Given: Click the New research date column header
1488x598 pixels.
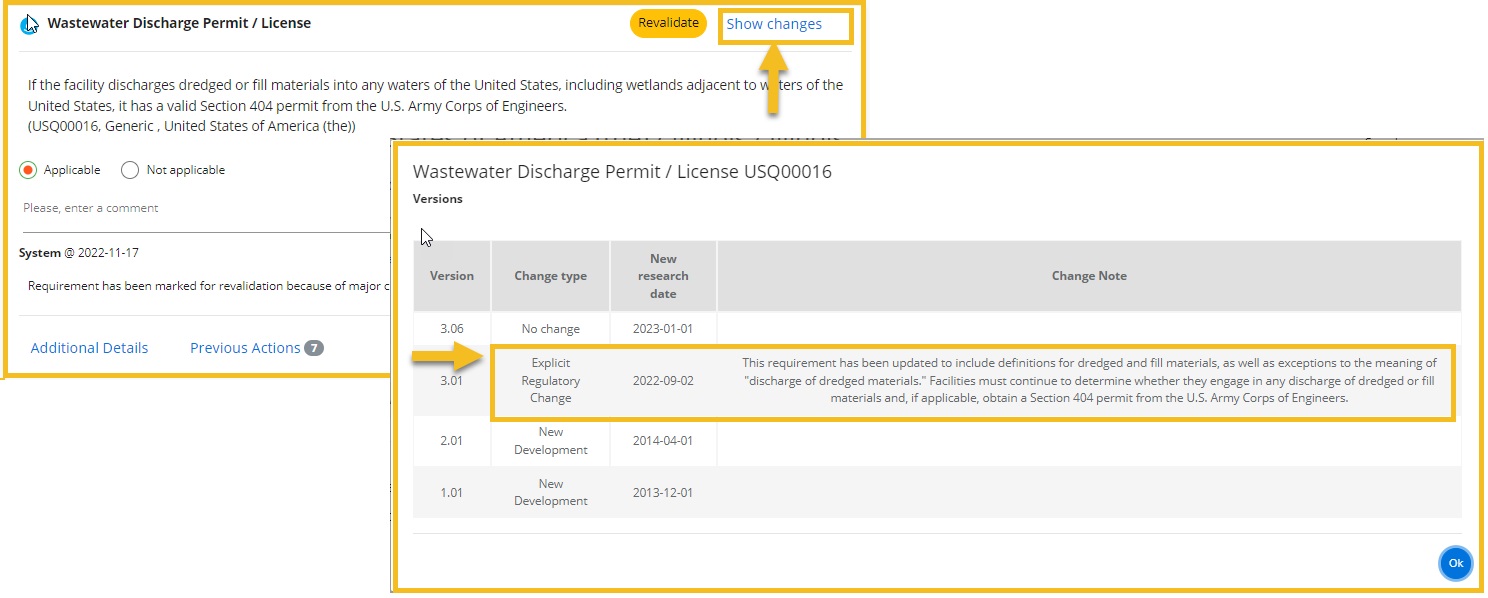Looking at the screenshot, I should [x=663, y=276].
